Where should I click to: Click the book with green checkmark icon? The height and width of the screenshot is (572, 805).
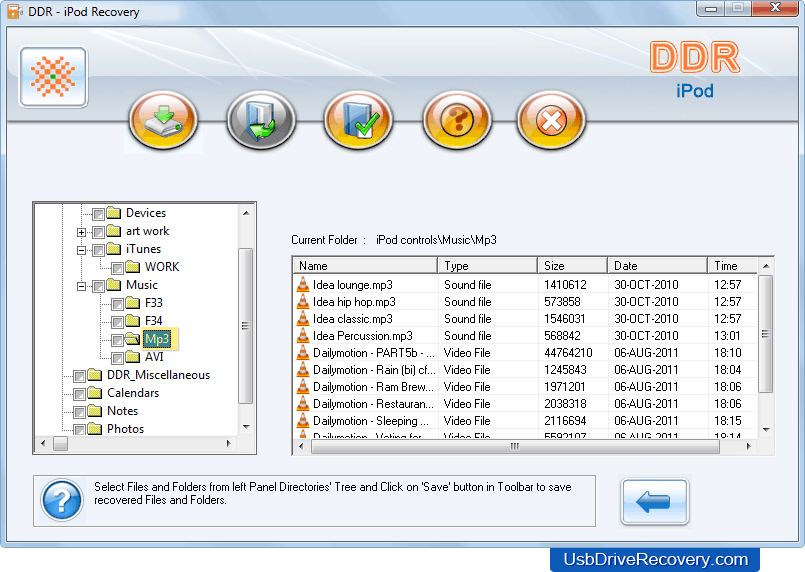point(358,120)
